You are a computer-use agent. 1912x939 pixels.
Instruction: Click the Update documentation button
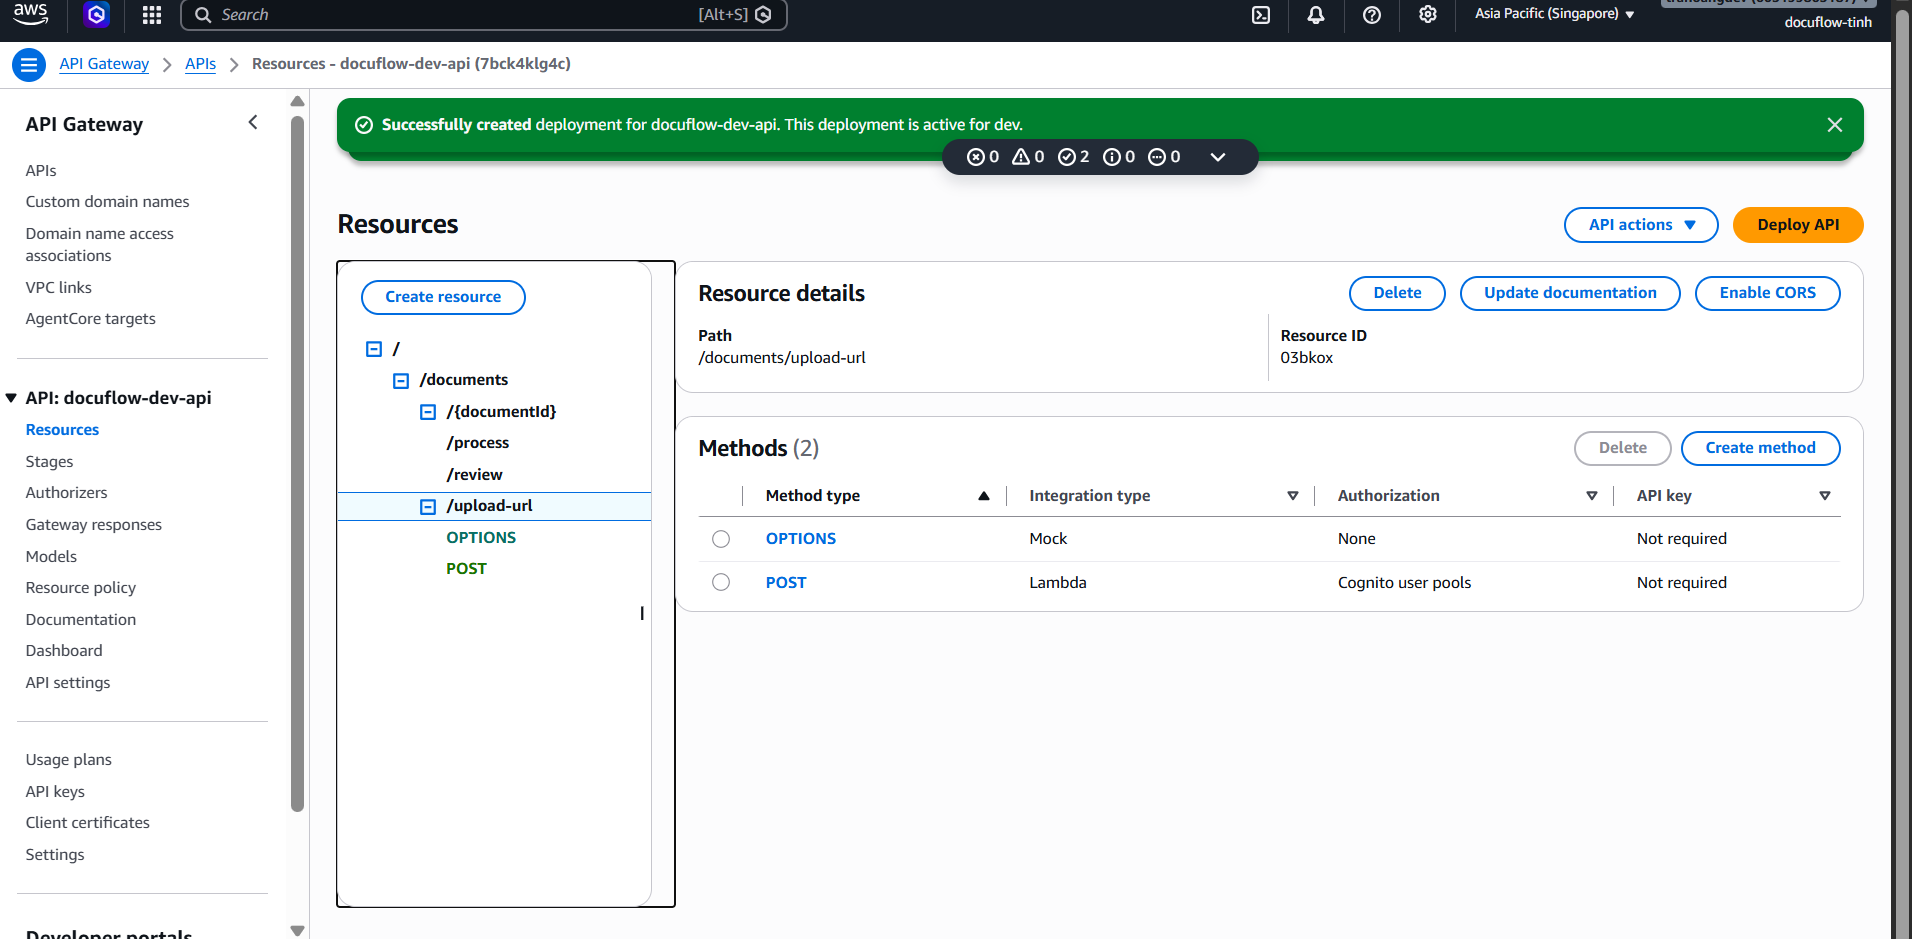tap(1570, 293)
